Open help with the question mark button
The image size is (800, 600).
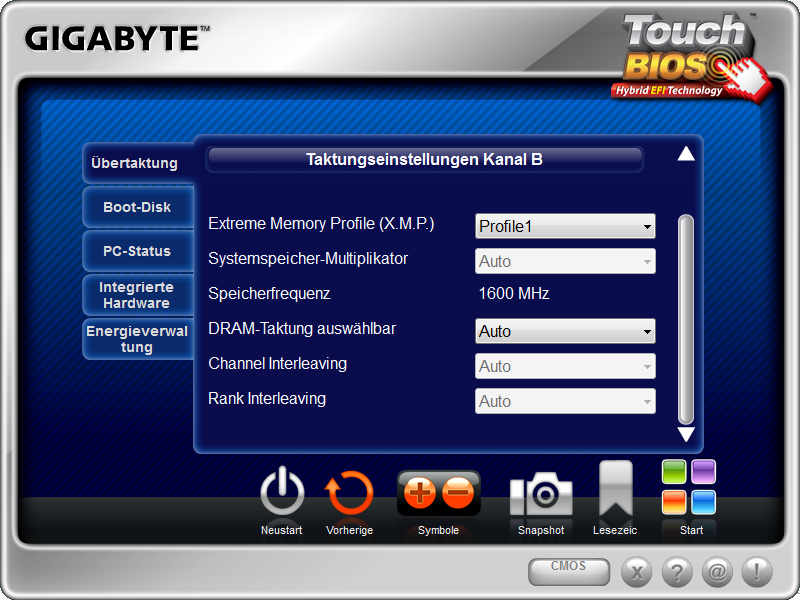[677, 572]
